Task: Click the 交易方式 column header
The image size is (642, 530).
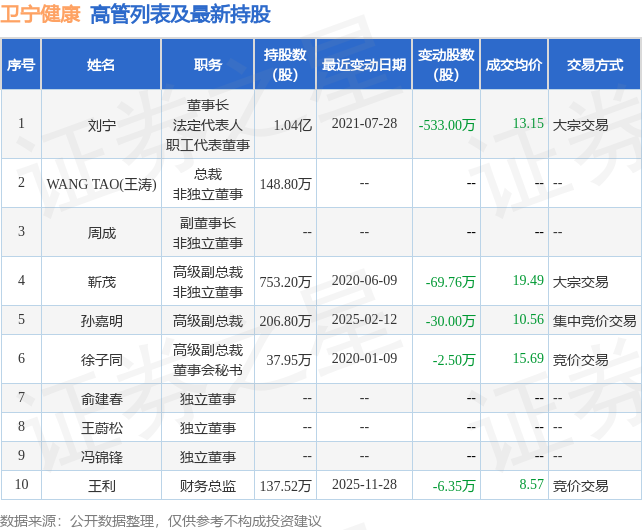Action: pos(595,64)
